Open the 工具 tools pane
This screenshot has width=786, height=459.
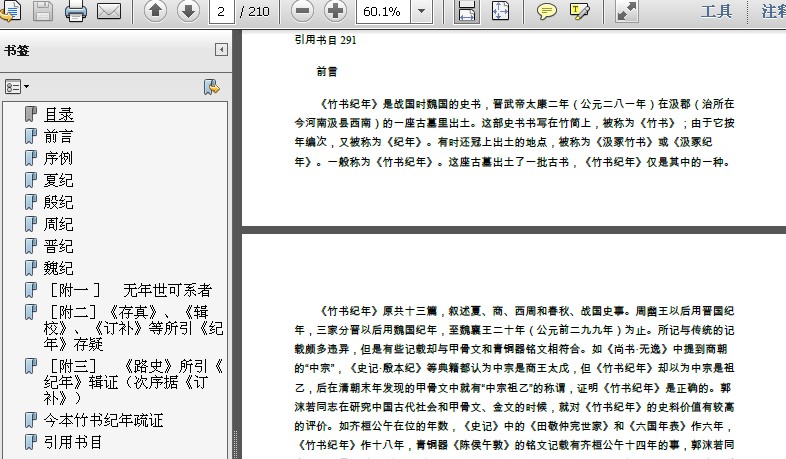pyautogui.click(x=716, y=12)
